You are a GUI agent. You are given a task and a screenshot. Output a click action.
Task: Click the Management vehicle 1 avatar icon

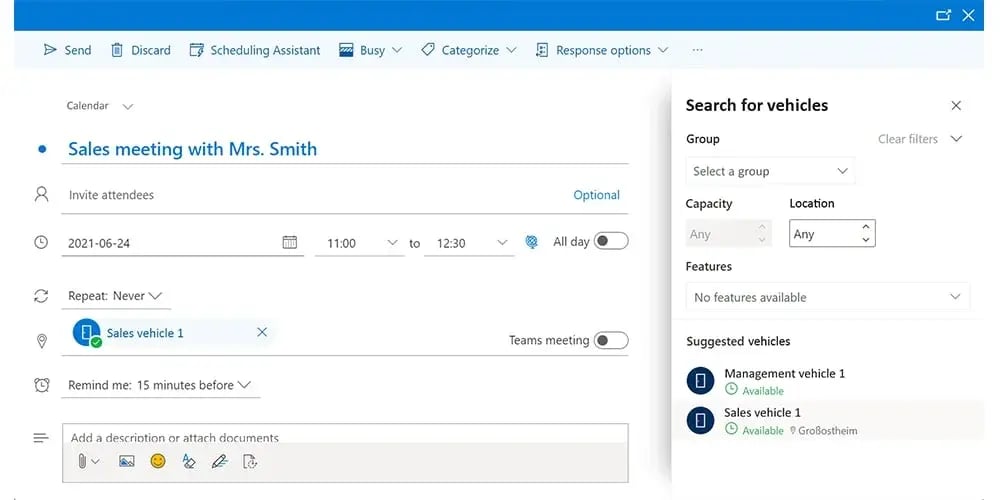pyautogui.click(x=700, y=381)
